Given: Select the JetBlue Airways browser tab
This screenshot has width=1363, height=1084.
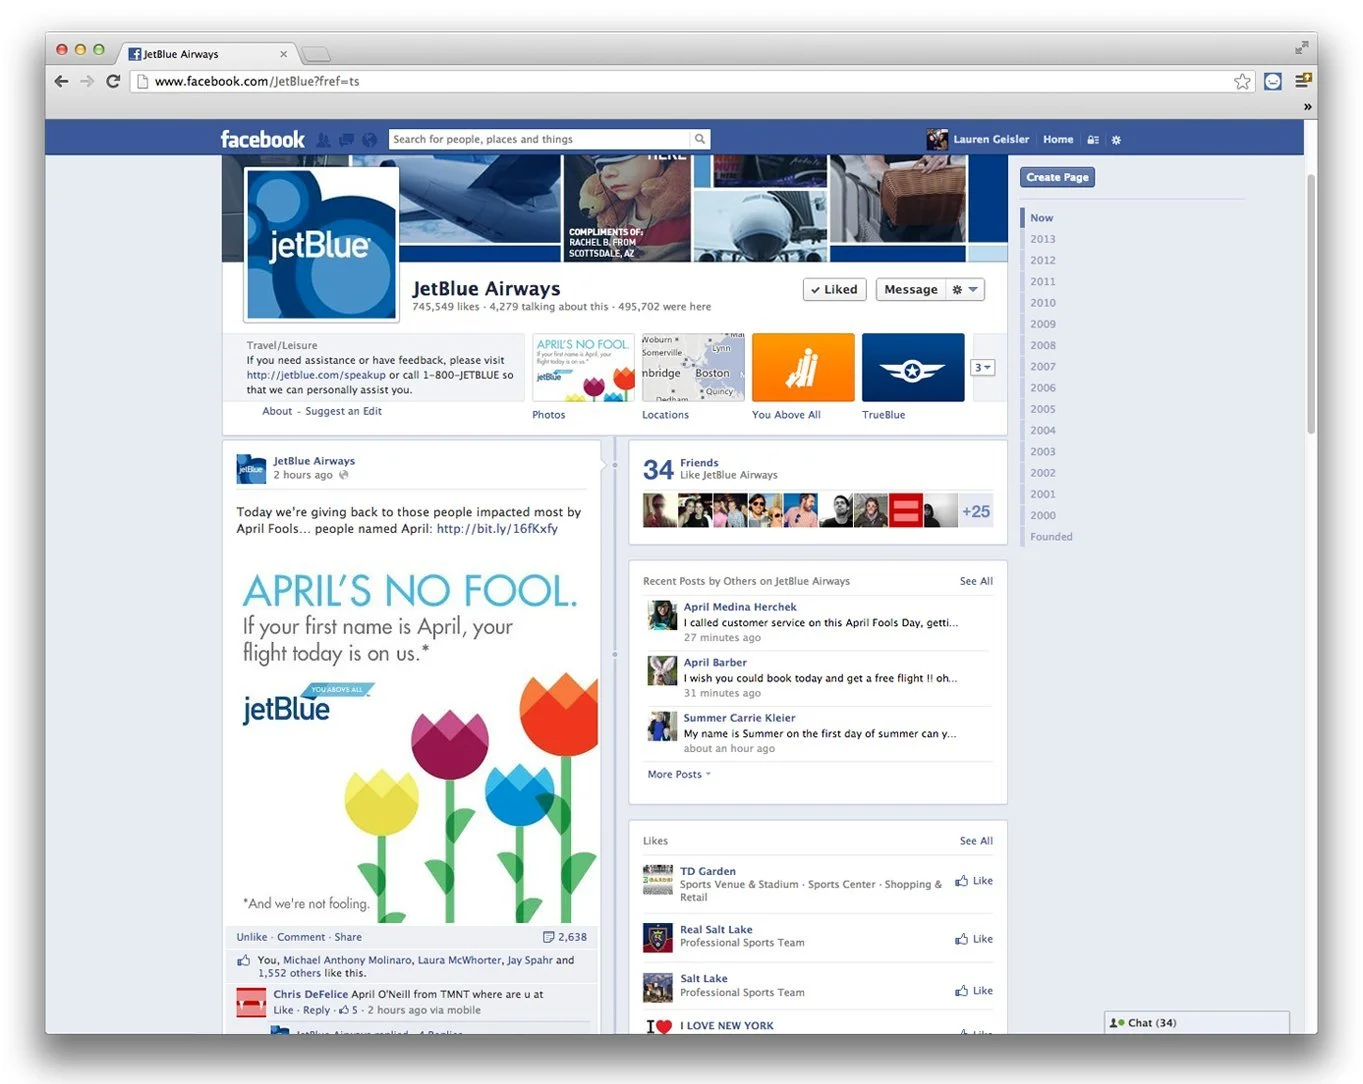Looking at the screenshot, I should coord(208,54).
